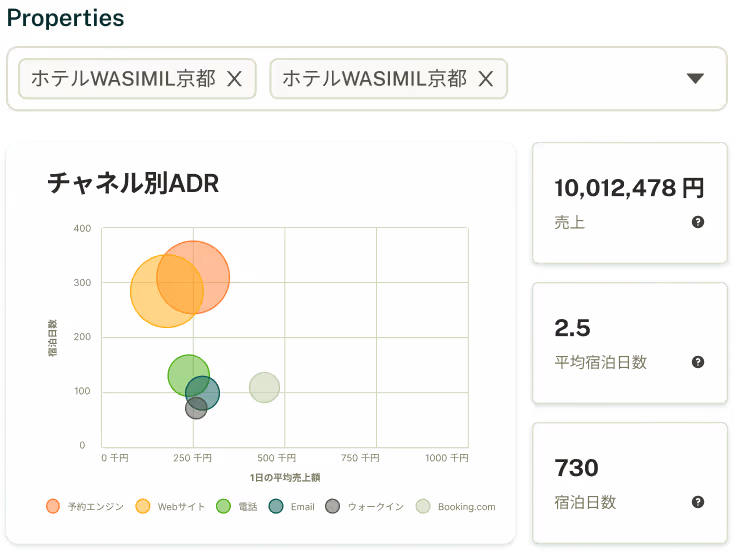Image resolution: width=734 pixels, height=552 pixels.
Task: Click the 400 y-axis tick
Action: [82, 228]
